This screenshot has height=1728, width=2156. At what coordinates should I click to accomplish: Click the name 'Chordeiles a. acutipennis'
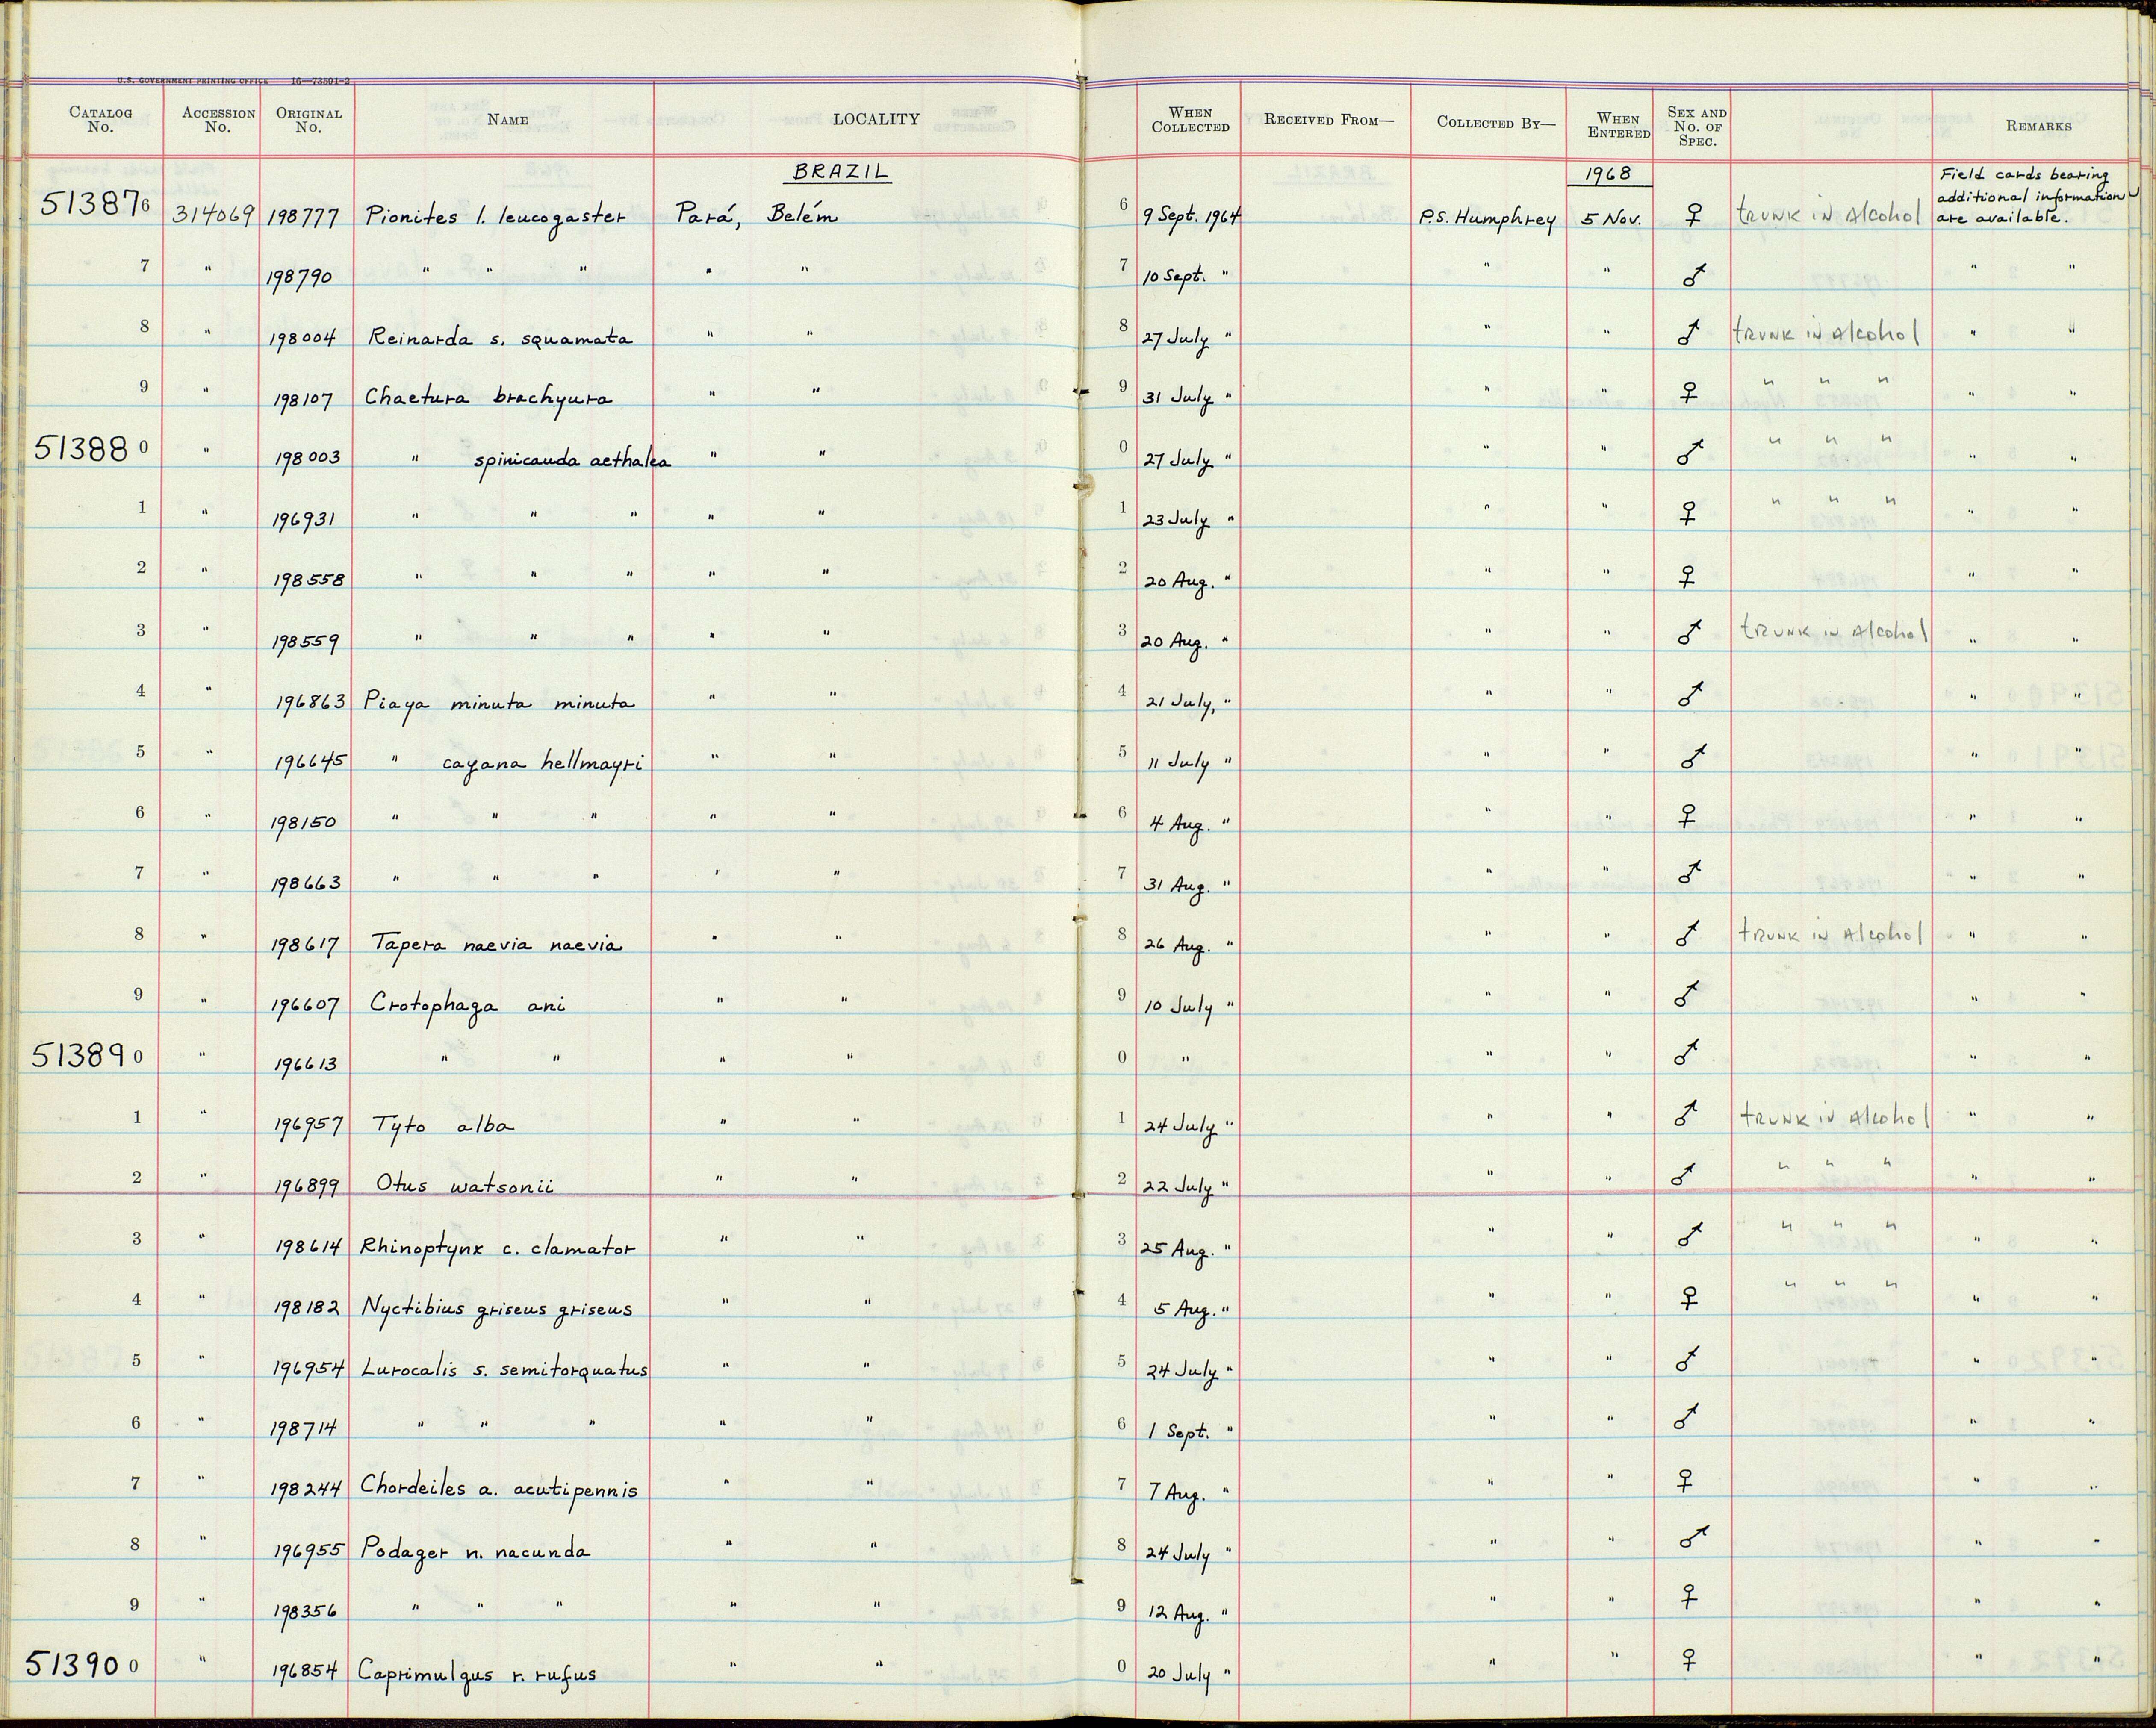[499, 1489]
